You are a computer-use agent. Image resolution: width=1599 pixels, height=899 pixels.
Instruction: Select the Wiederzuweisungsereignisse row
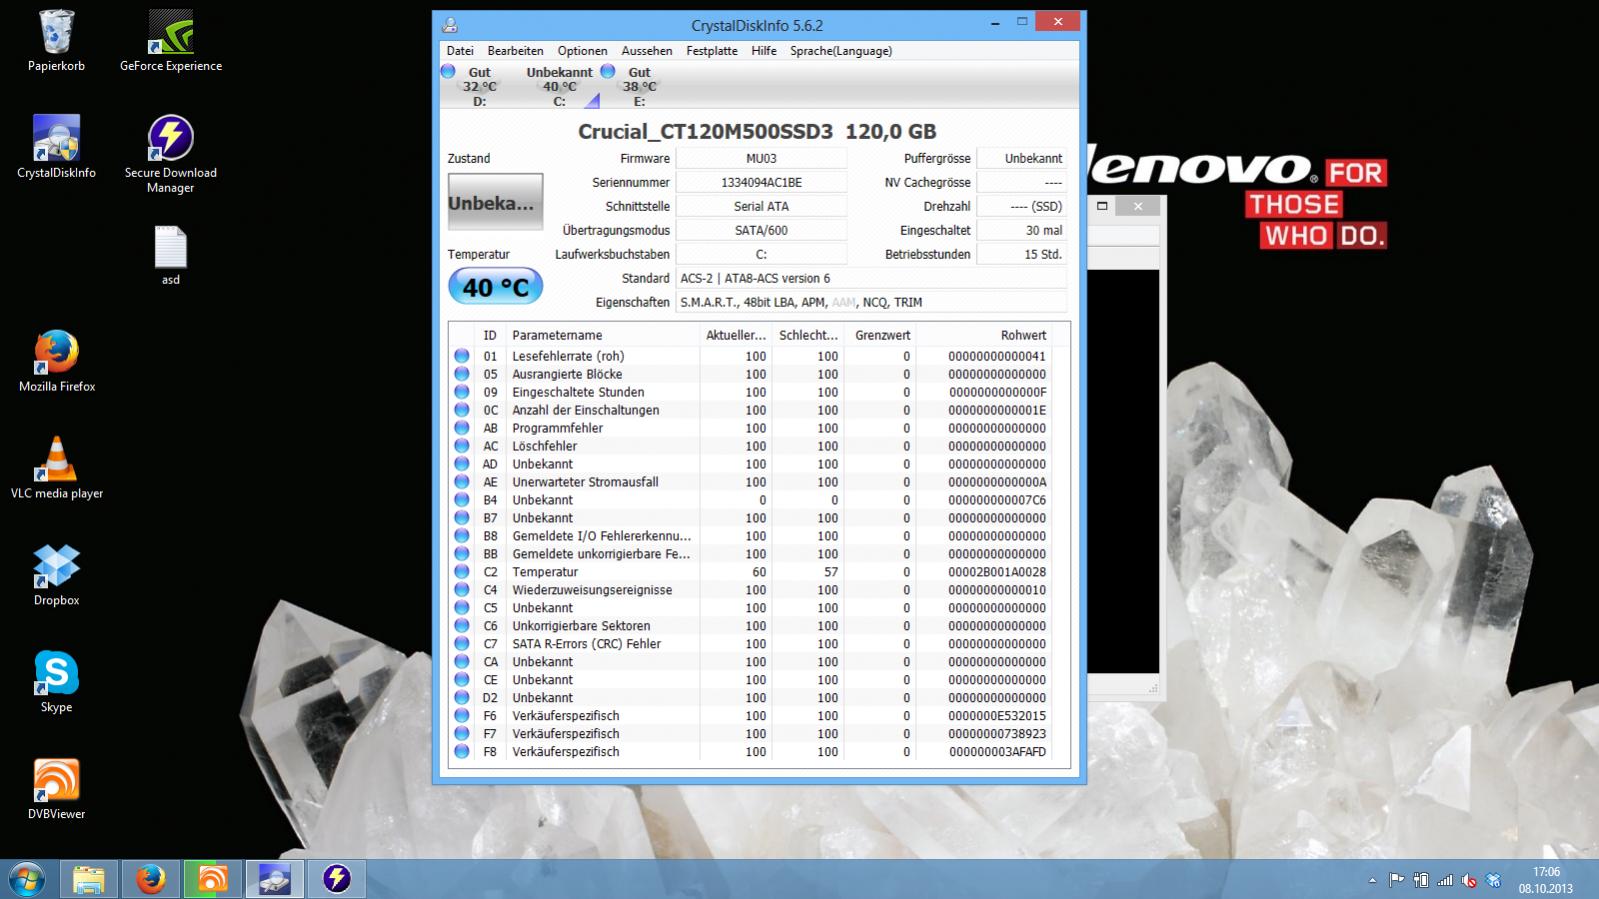(x=752, y=590)
